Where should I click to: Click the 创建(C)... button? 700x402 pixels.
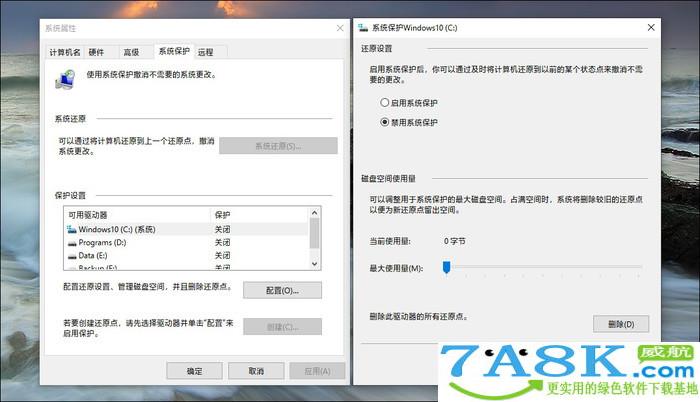coord(282,327)
